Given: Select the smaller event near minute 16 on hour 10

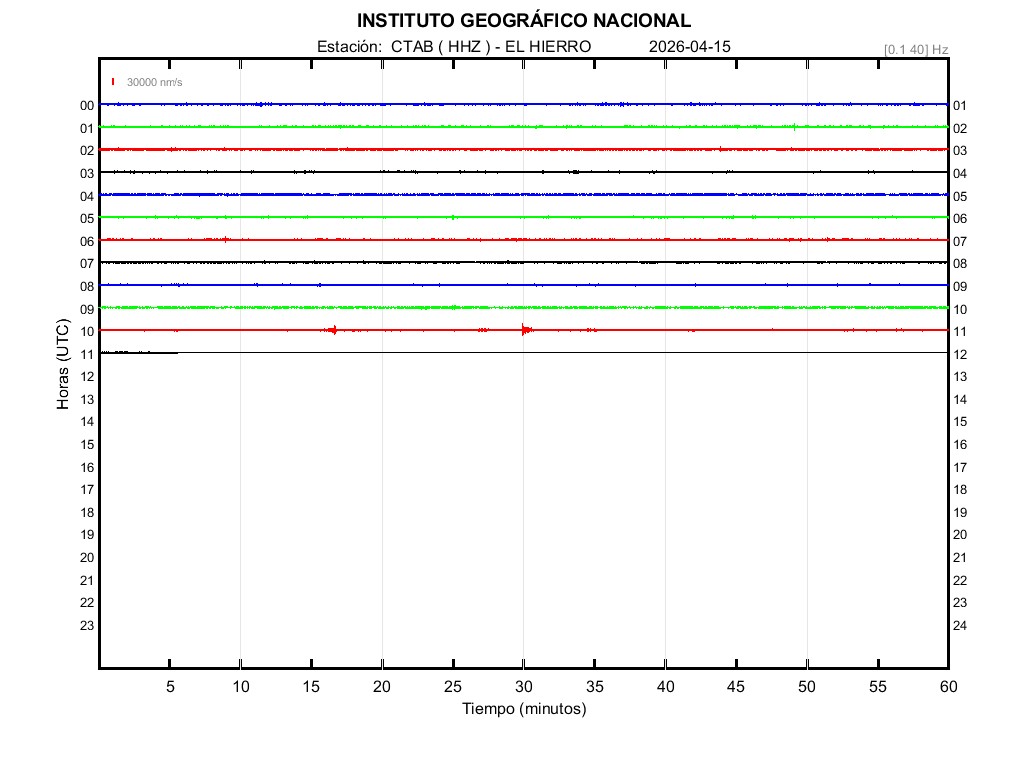Looking at the screenshot, I should [x=332, y=330].
